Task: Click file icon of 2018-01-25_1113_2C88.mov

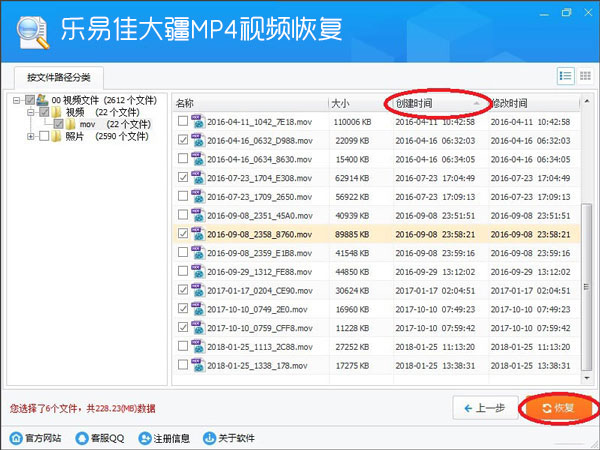Action: coord(198,346)
